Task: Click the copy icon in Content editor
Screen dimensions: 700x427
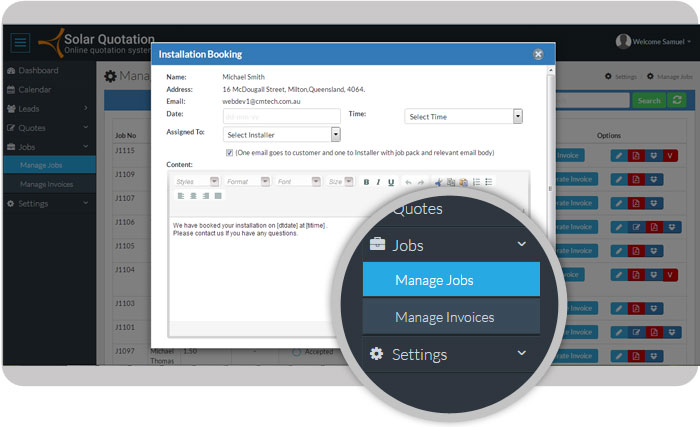Action: [451, 182]
